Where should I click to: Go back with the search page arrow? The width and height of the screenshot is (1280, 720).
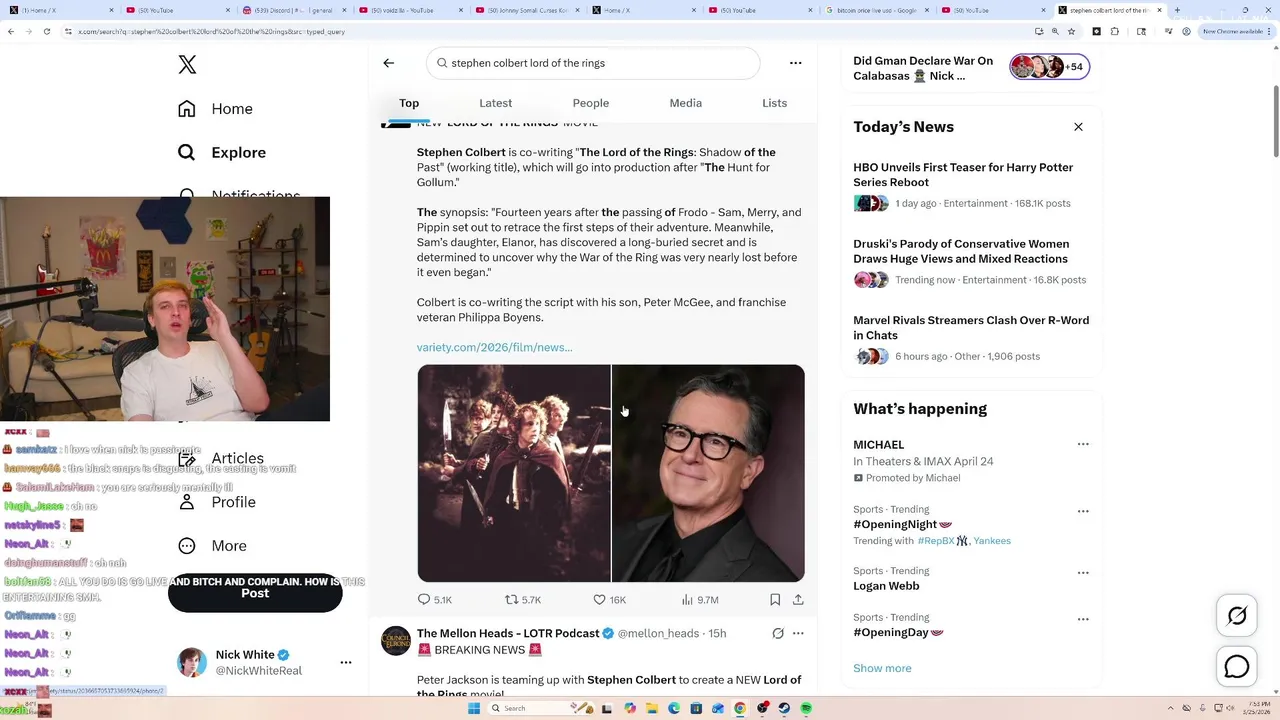coord(389,63)
